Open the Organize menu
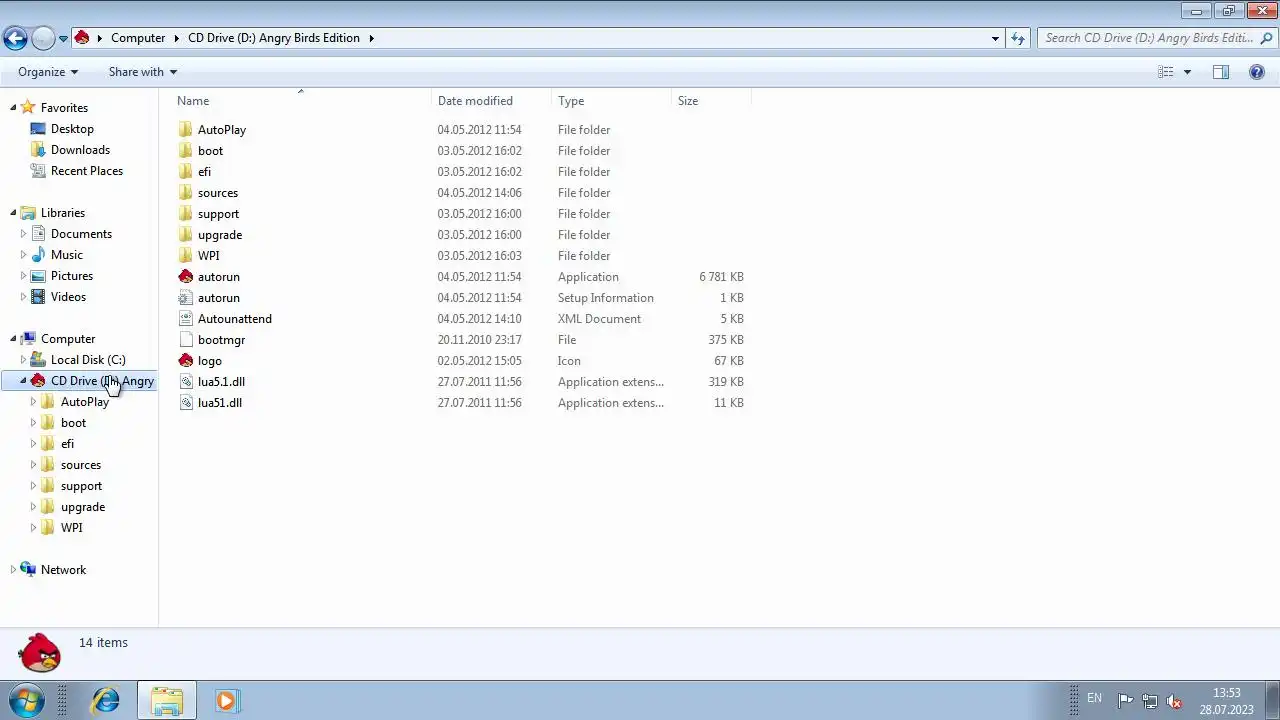 coord(48,72)
